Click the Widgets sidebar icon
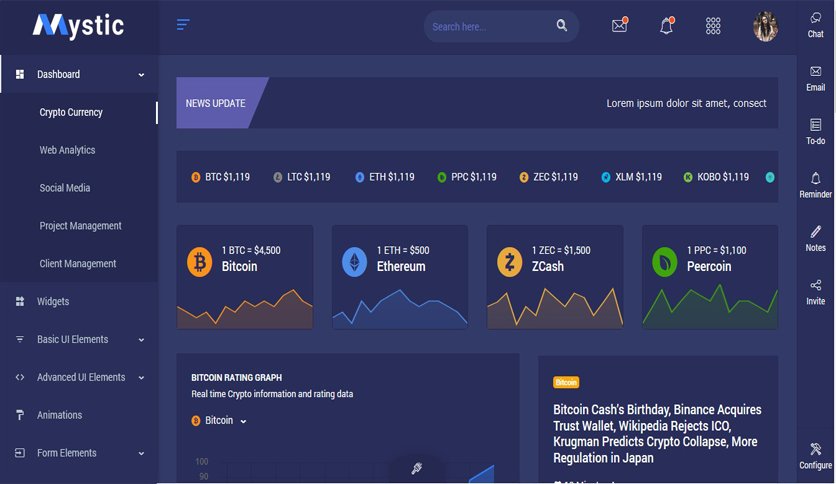The image size is (836, 484). (x=20, y=301)
